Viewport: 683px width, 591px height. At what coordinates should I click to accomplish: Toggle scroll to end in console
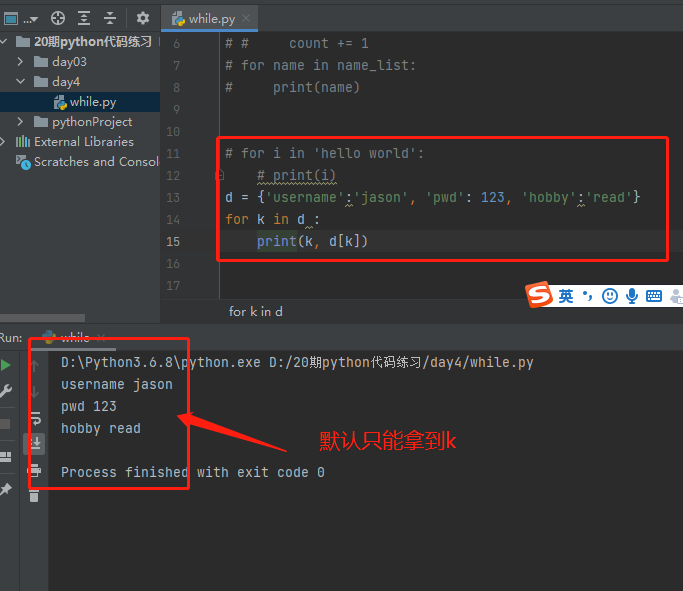(35, 443)
